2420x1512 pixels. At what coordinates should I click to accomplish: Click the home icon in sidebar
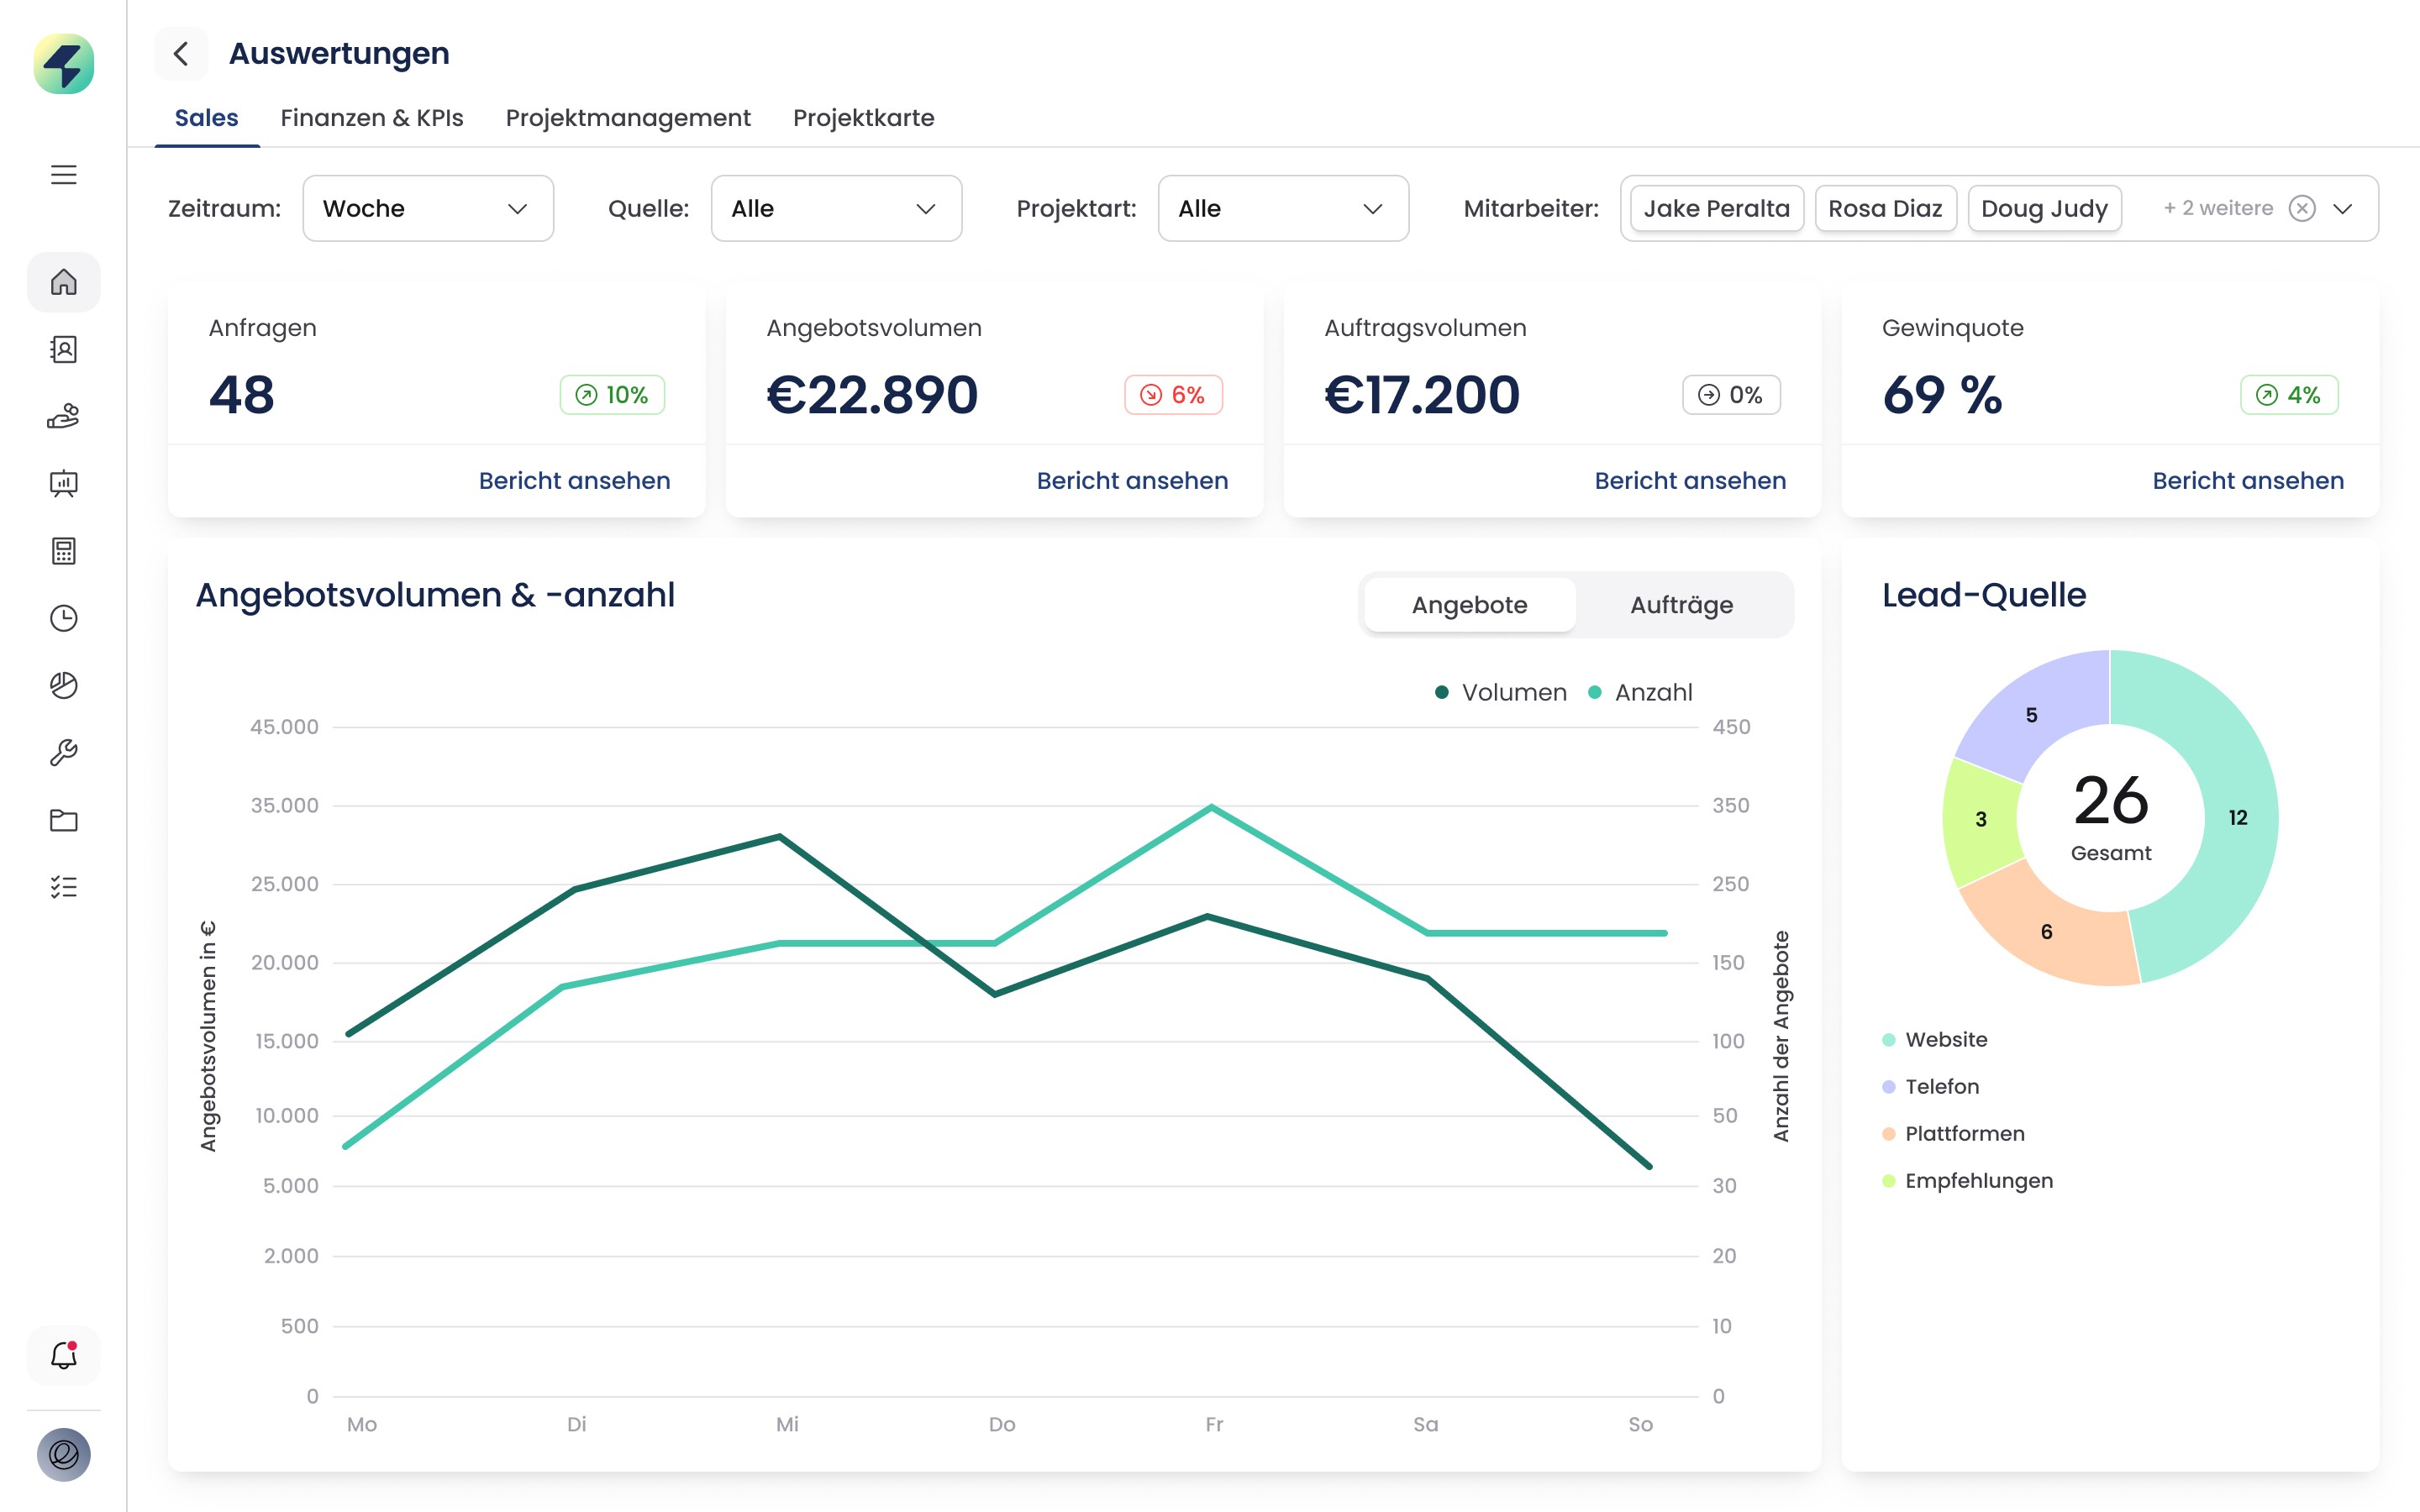click(x=63, y=282)
